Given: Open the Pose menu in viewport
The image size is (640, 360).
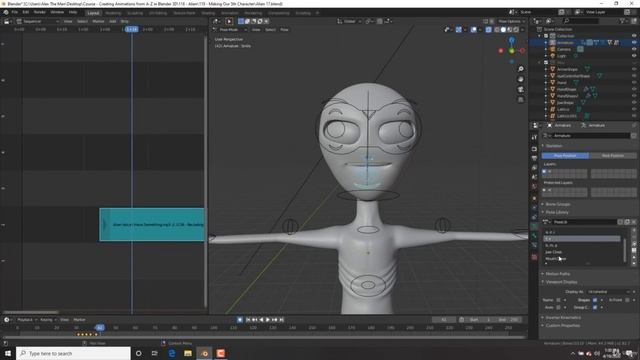Looking at the screenshot, I should 284,30.
